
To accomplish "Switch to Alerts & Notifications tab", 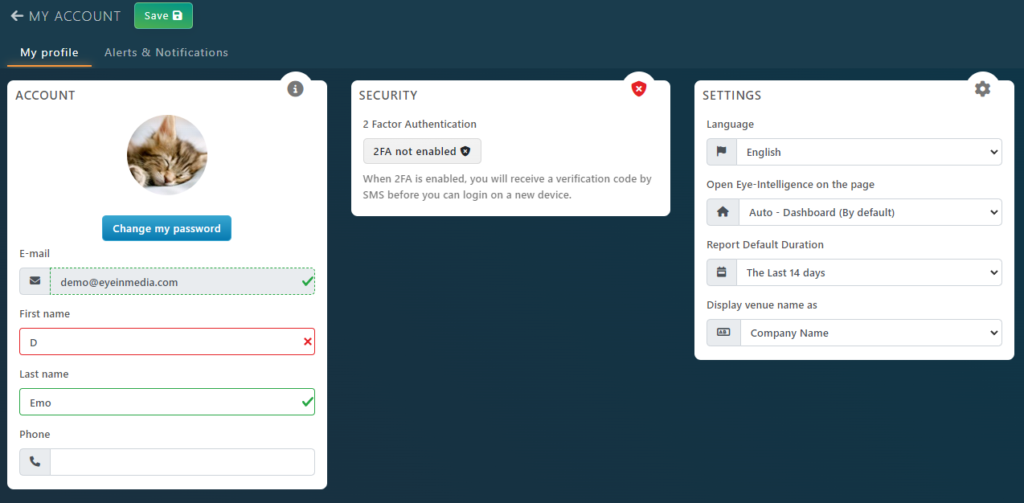I will pyautogui.click(x=167, y=52).
